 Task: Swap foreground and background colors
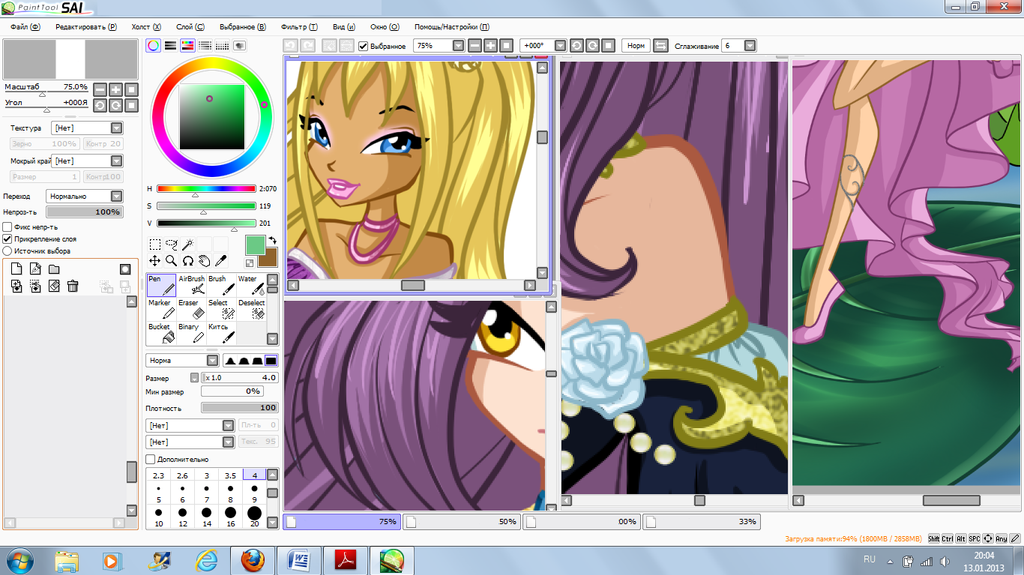[x=272, y=240]
